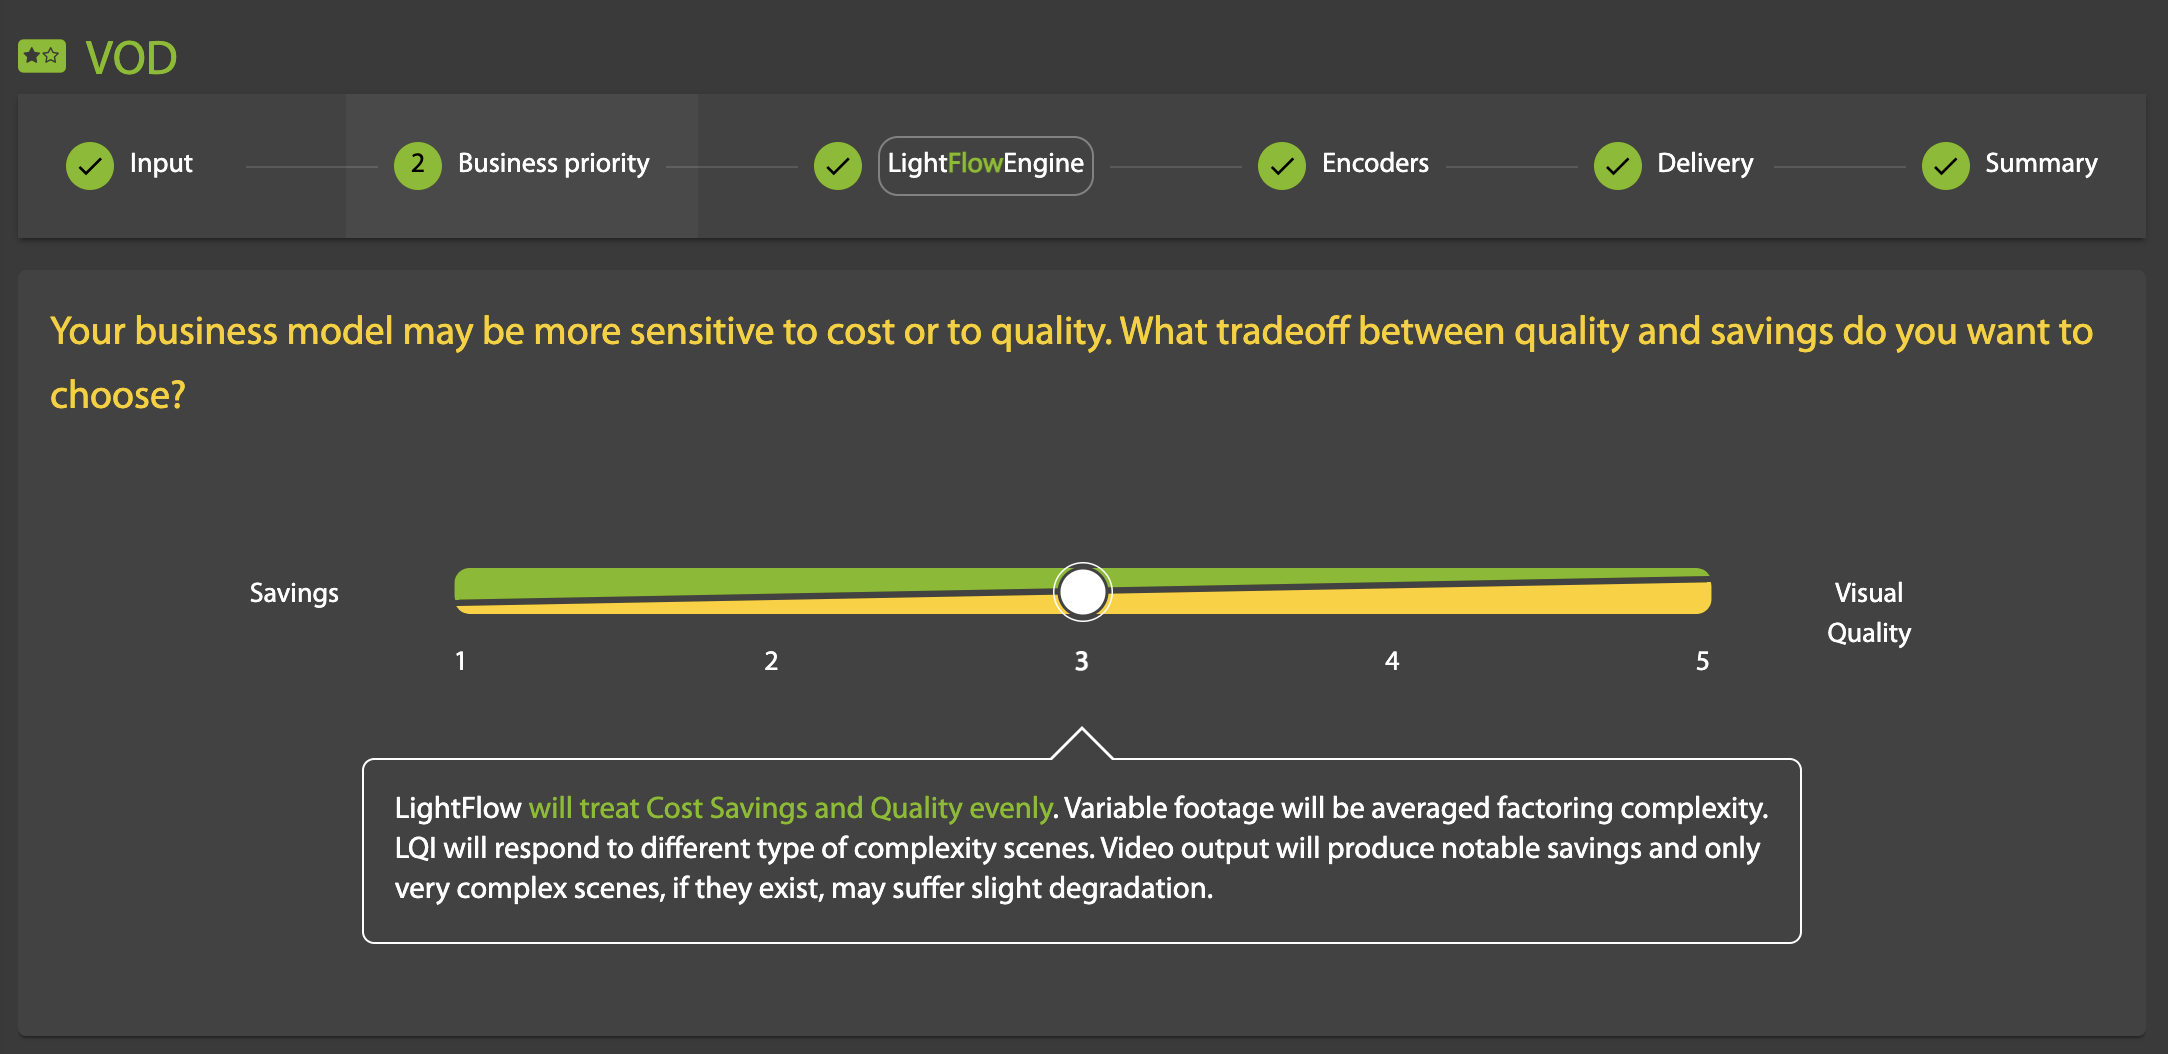Set tradeoff slider to level 5
The width and height of the screenshot is (2168, 1054).
click(x=1702, y=592)
